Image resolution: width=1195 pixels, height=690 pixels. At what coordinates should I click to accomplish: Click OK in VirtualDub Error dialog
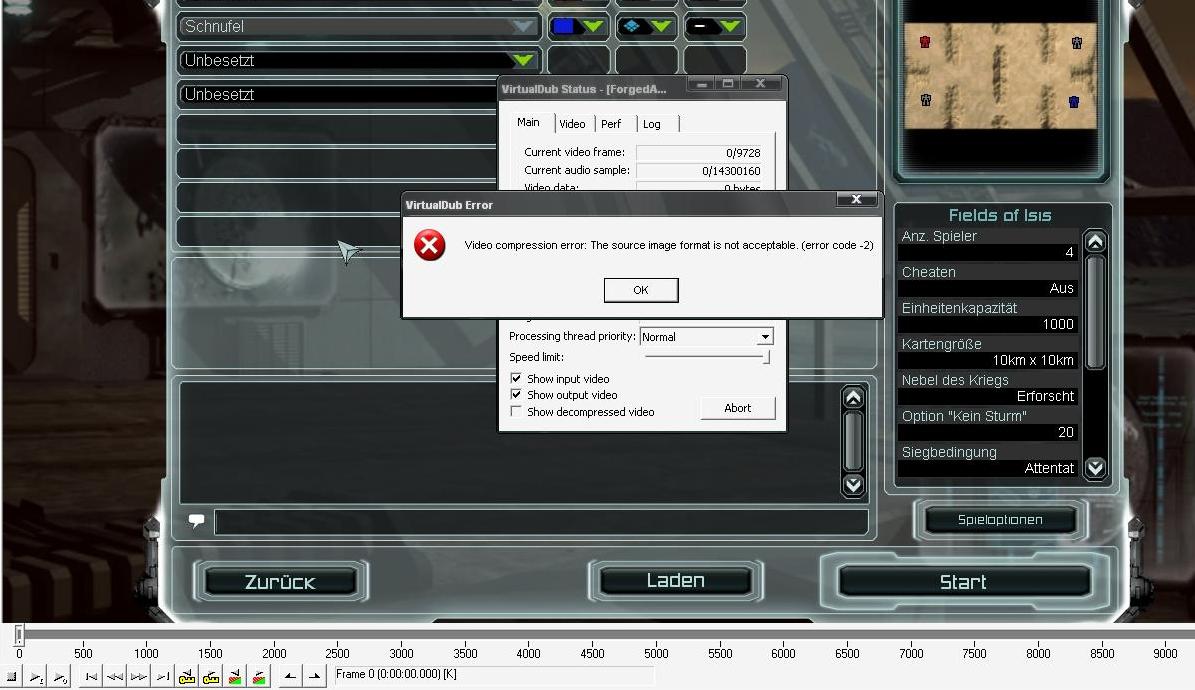click(641, 290)
